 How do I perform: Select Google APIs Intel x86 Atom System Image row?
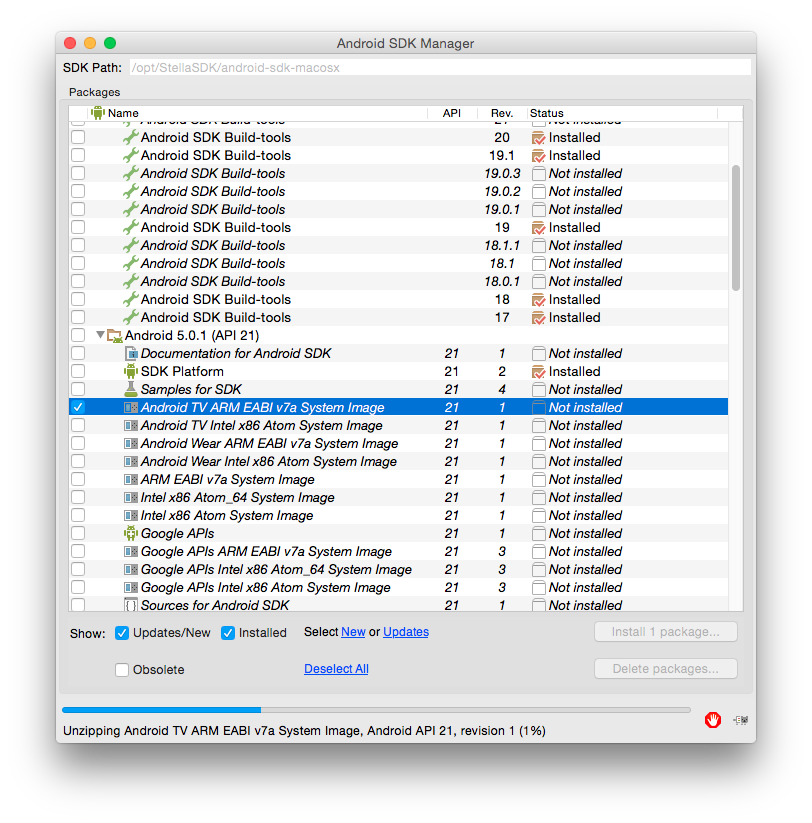398,587
